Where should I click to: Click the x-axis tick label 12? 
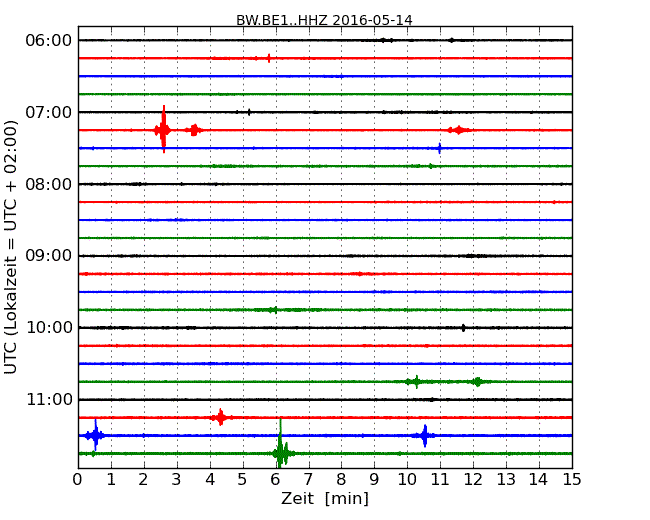pos(473,479)
